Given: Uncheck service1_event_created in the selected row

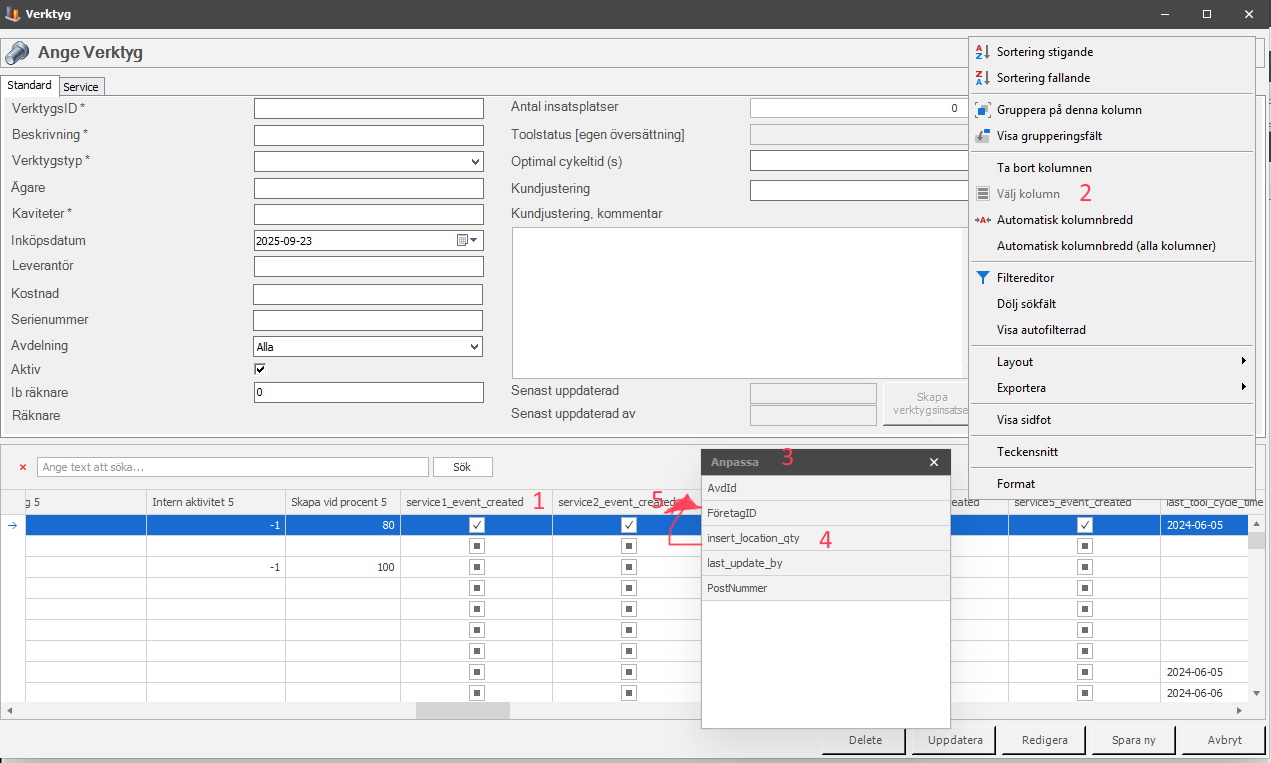Looking at the screenshot, I should point(477,525).
